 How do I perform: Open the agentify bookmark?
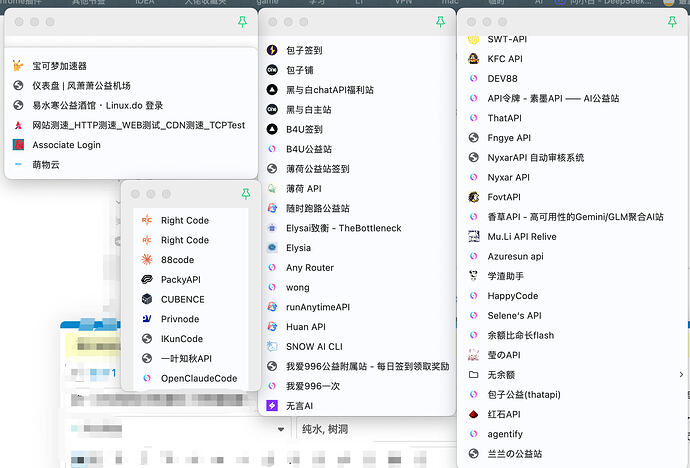pos(505,434)
